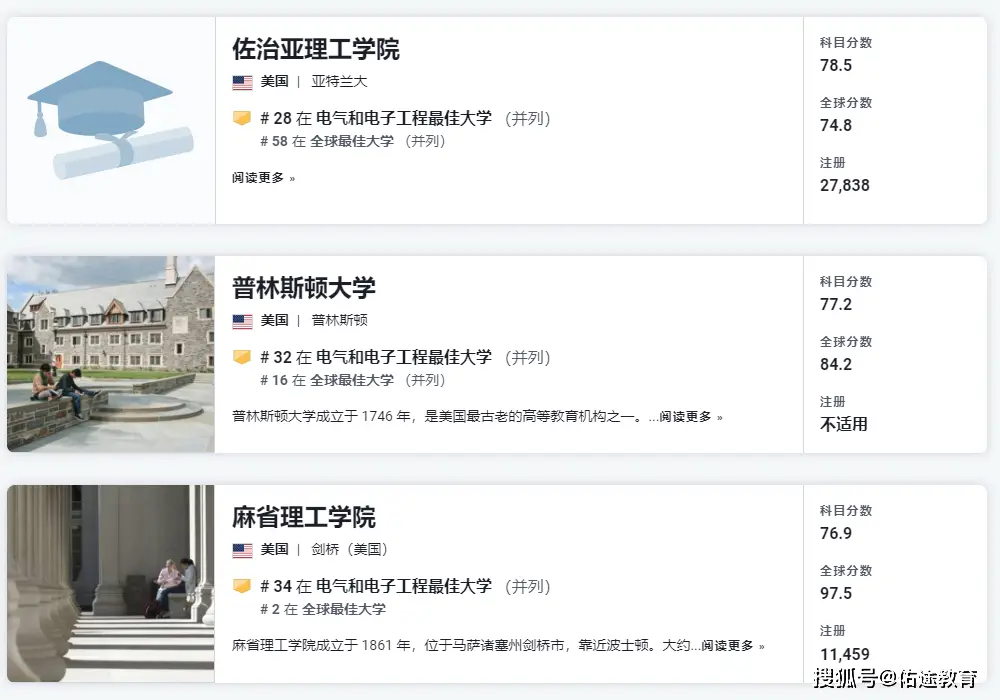
Task: Click the 全球分数 97.5 value for MIT
Action: pos(836,594)
